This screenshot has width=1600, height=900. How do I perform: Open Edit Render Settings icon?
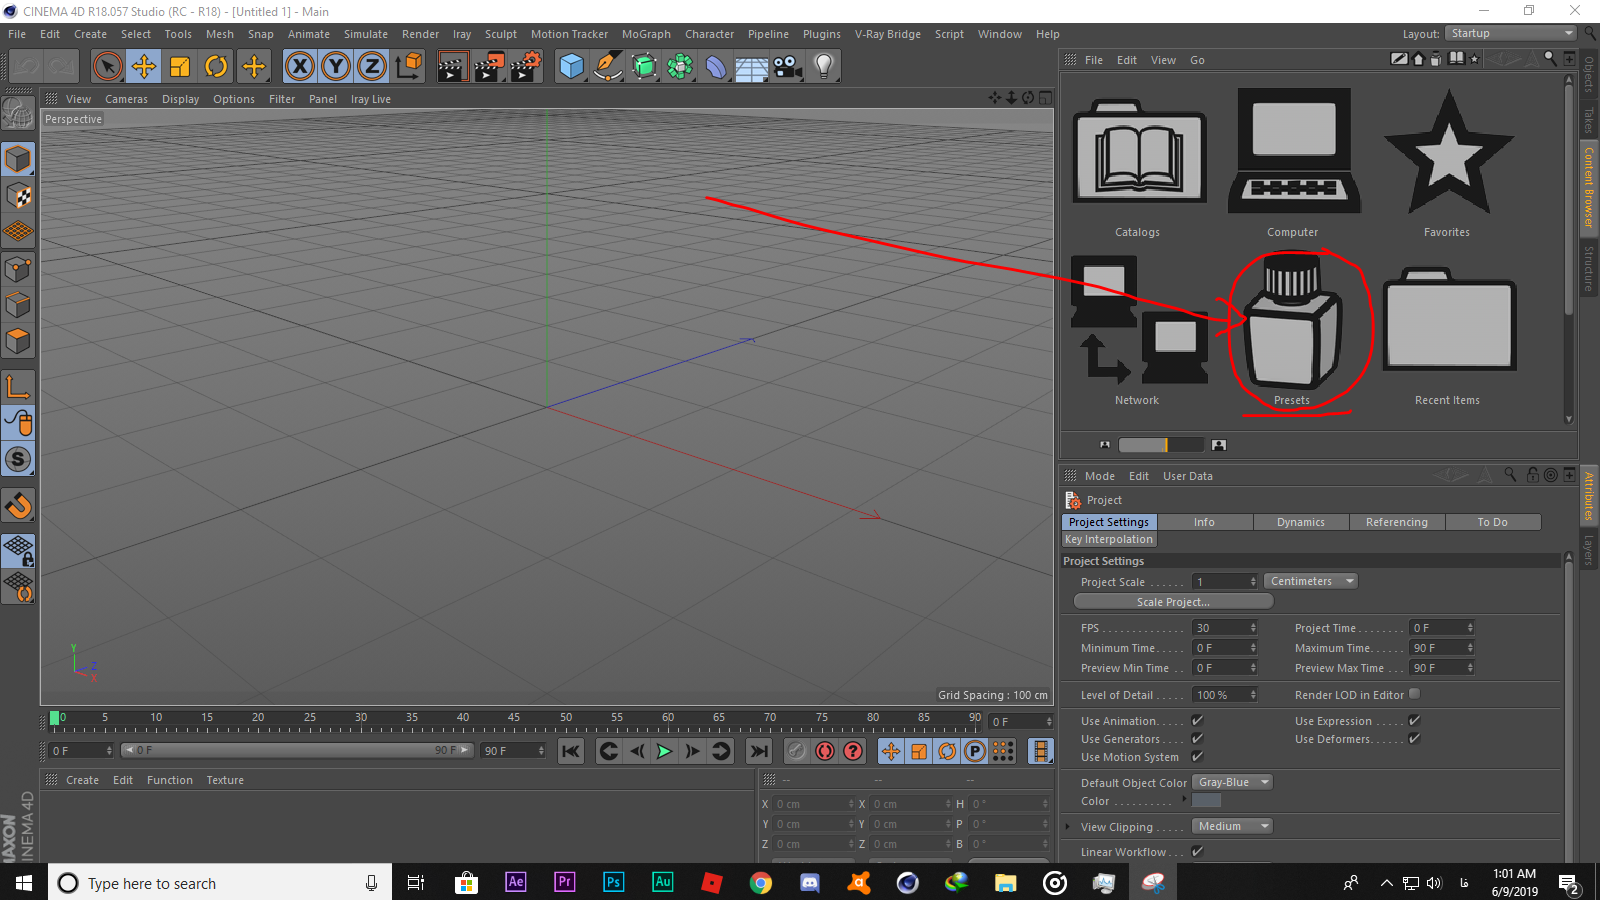click(526, 67)
